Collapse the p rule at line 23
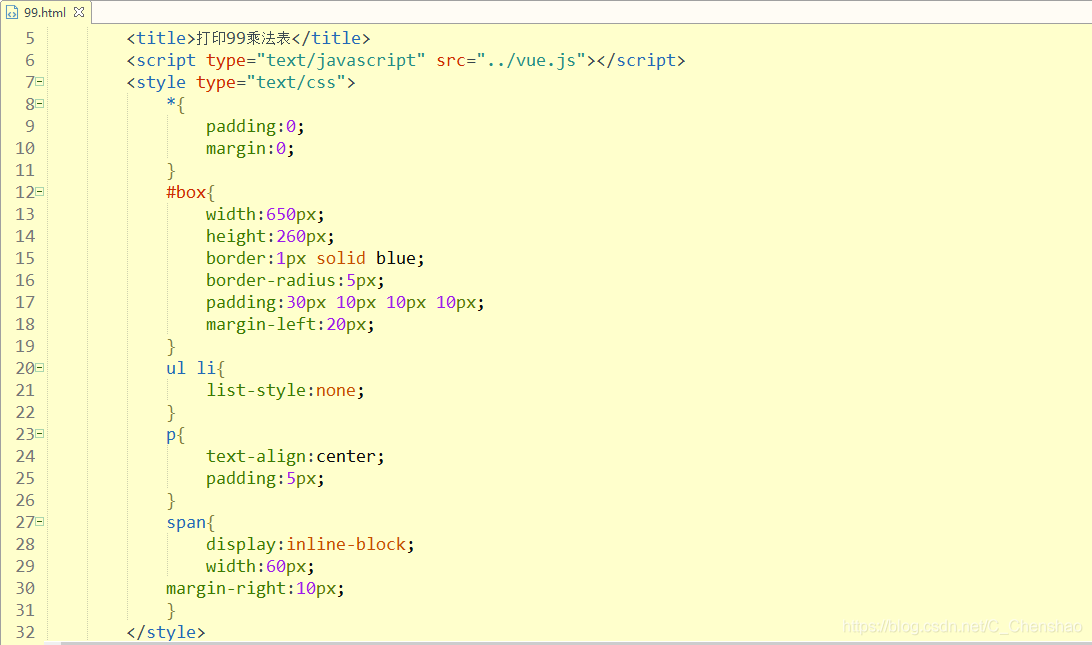Image resolution: width=1092 pixels, height=645 pixels. tap(40, 434)
